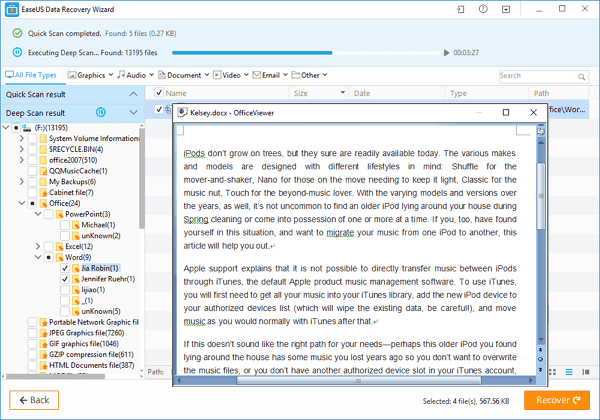Collapse the Office(24) tree node

click(x=22, y=203)
